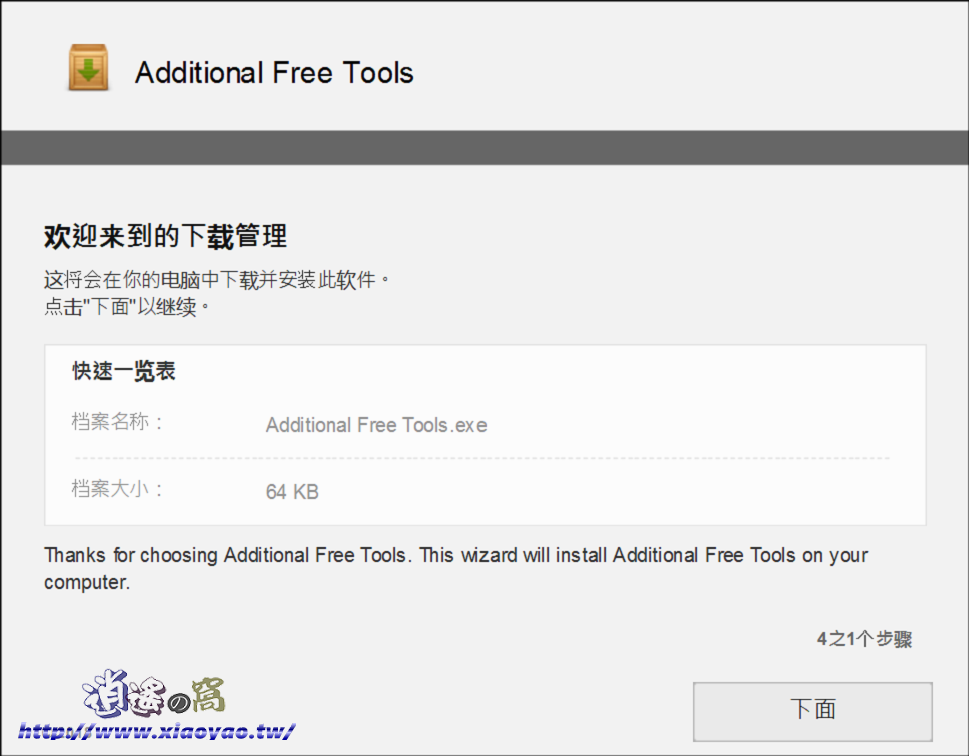Click the 64 KB file size value
Image resolution: width=969 pixels, height=756 pixels.
292,492
